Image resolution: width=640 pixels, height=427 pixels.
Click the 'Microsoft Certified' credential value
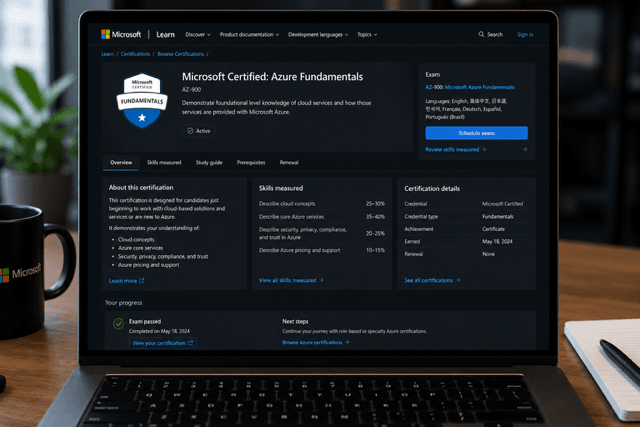tap(502, 204)
